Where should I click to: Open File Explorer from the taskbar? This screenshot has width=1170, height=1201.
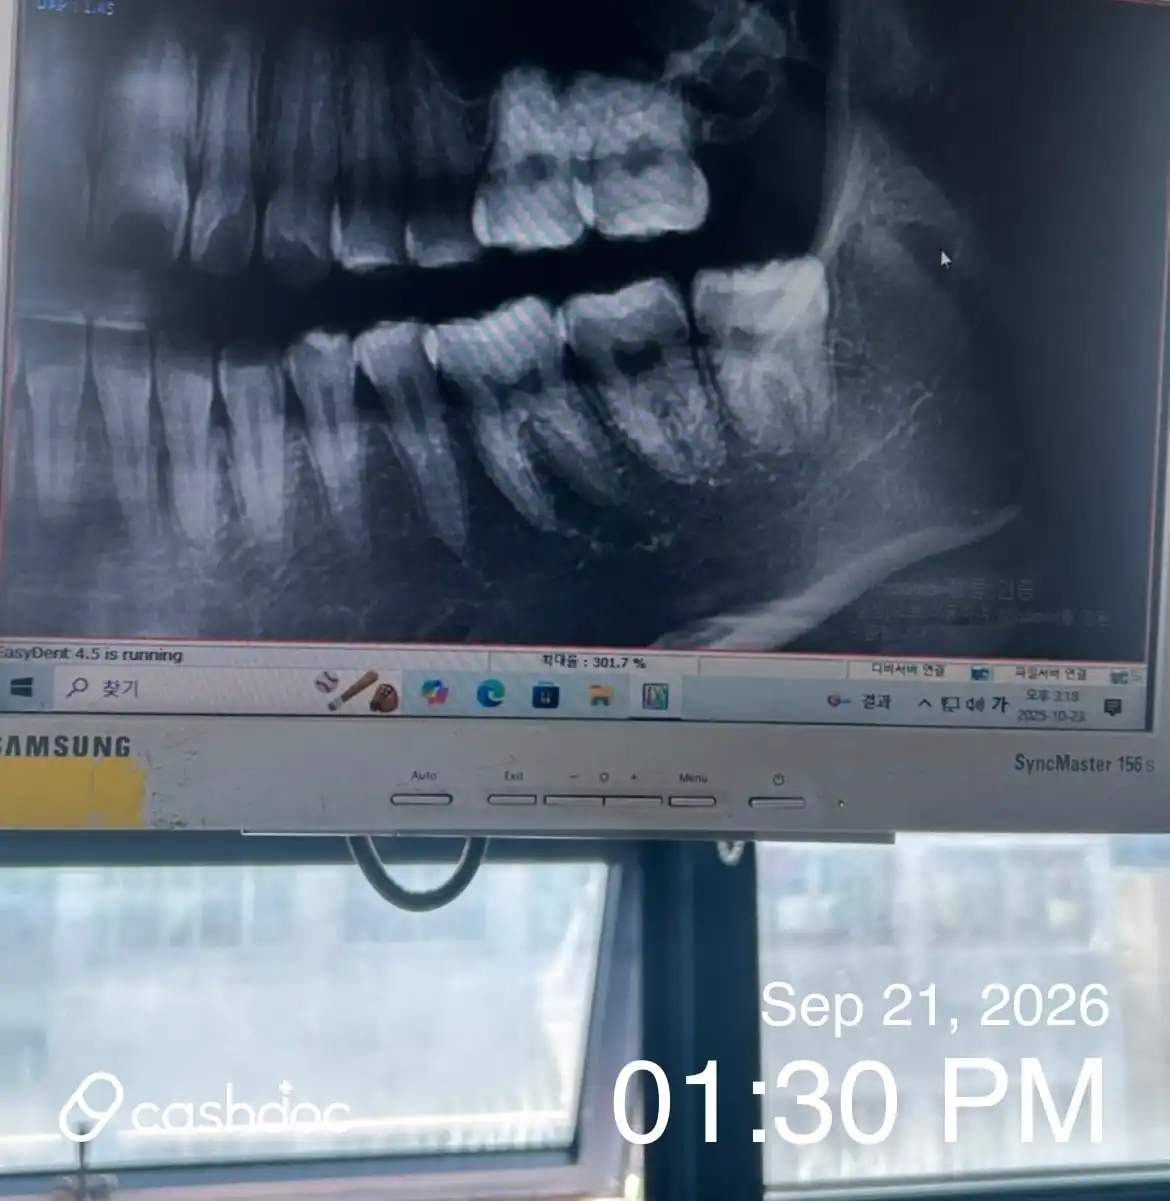(600, 696)
